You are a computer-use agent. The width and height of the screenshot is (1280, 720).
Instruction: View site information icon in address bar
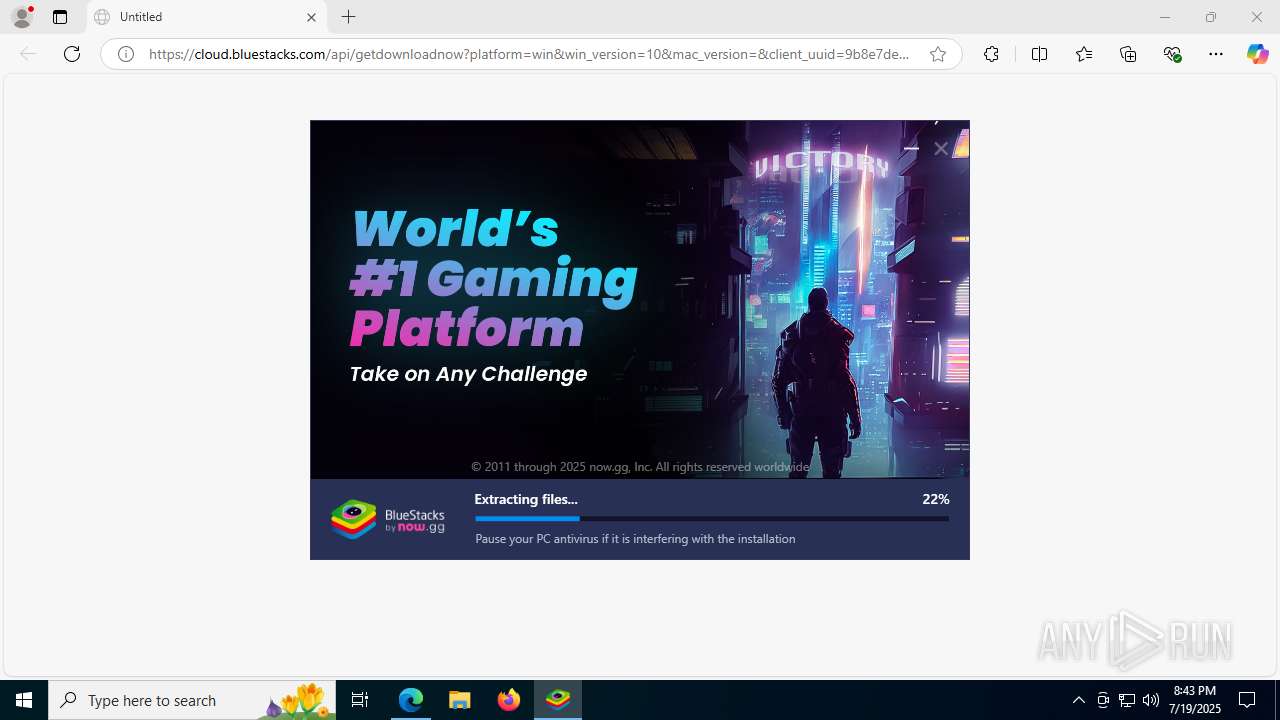pyautogui.click(x=126, y=54)
